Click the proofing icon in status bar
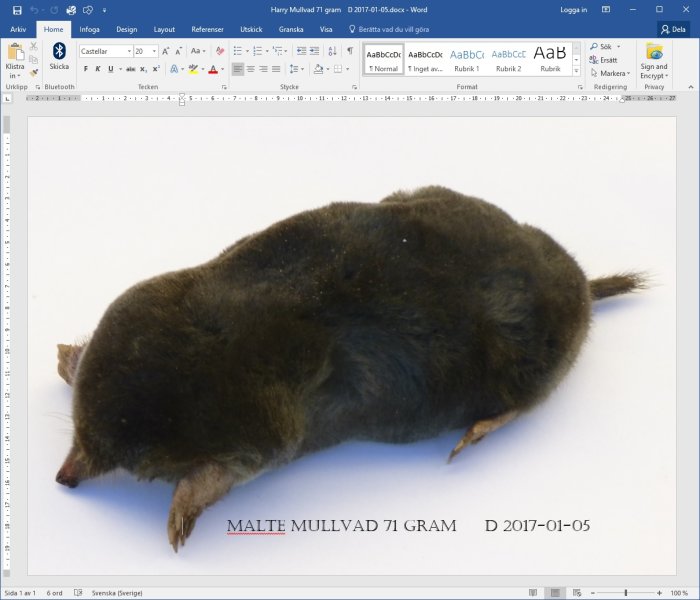 click(x=78, y=593)
